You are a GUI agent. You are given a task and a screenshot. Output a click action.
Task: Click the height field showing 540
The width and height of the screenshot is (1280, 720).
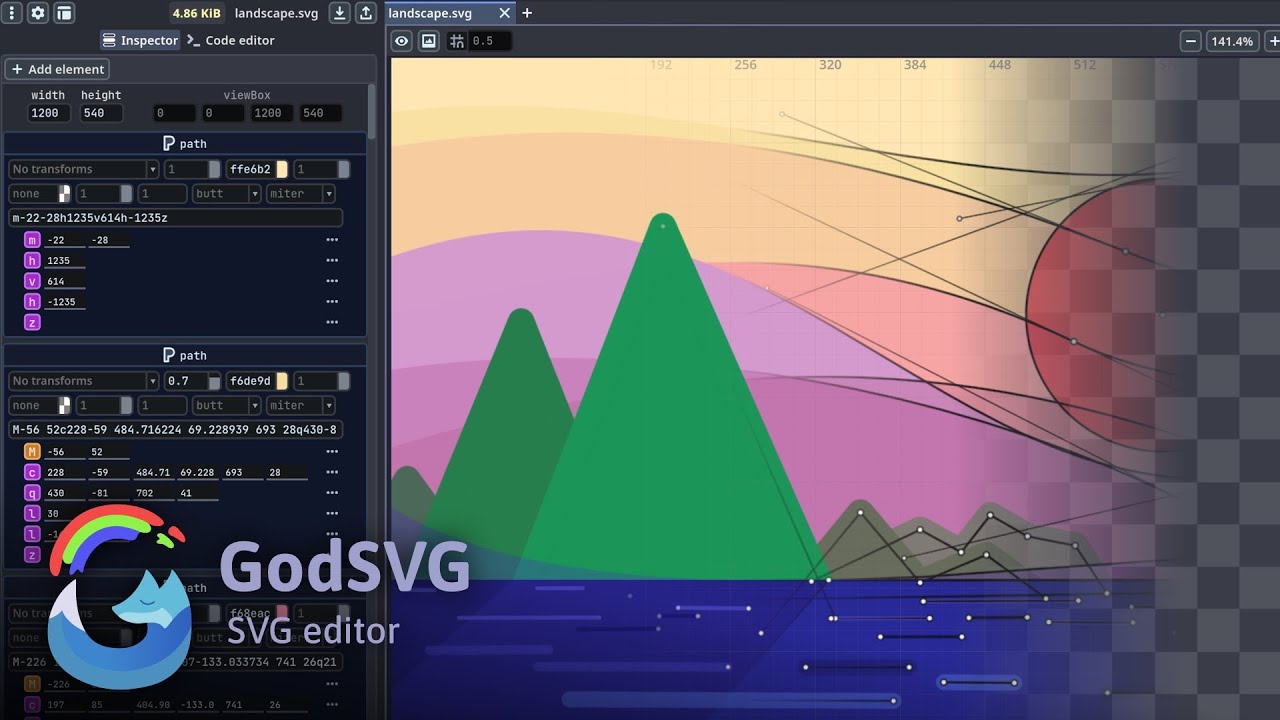[101, 113]
